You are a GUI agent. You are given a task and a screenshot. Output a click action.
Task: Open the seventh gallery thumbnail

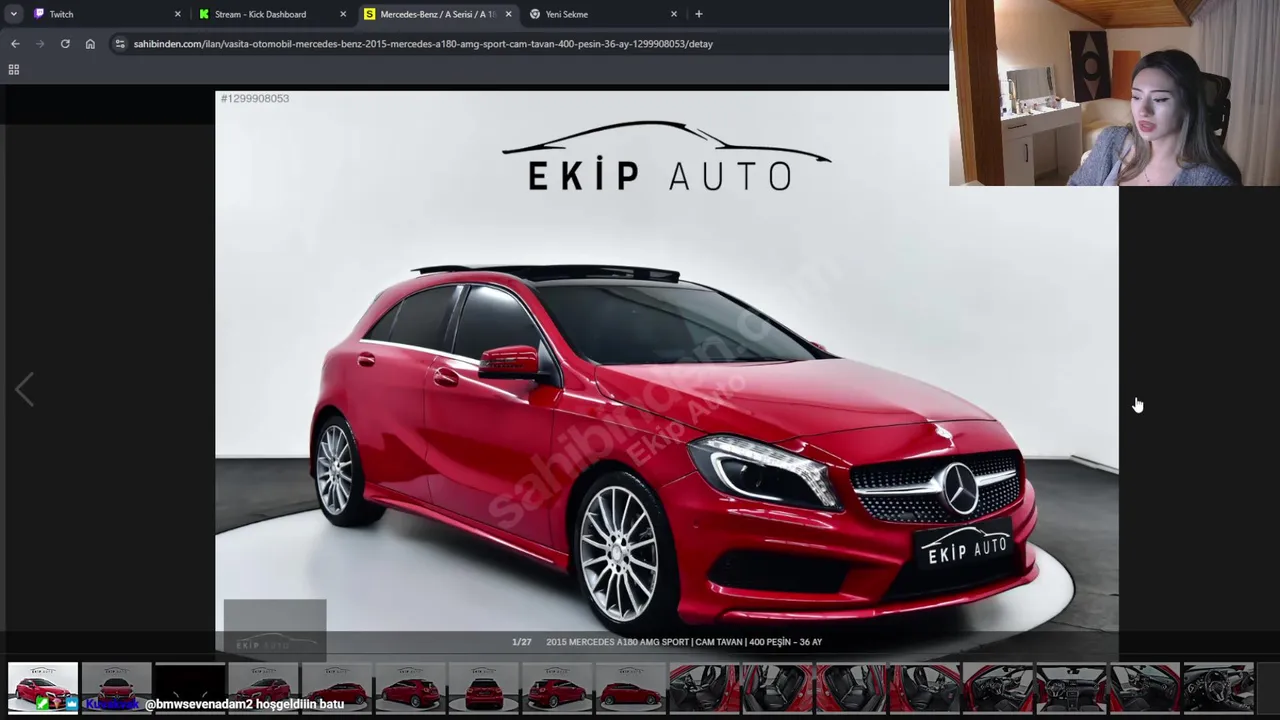pyautogui.click(x=484, y=688)
